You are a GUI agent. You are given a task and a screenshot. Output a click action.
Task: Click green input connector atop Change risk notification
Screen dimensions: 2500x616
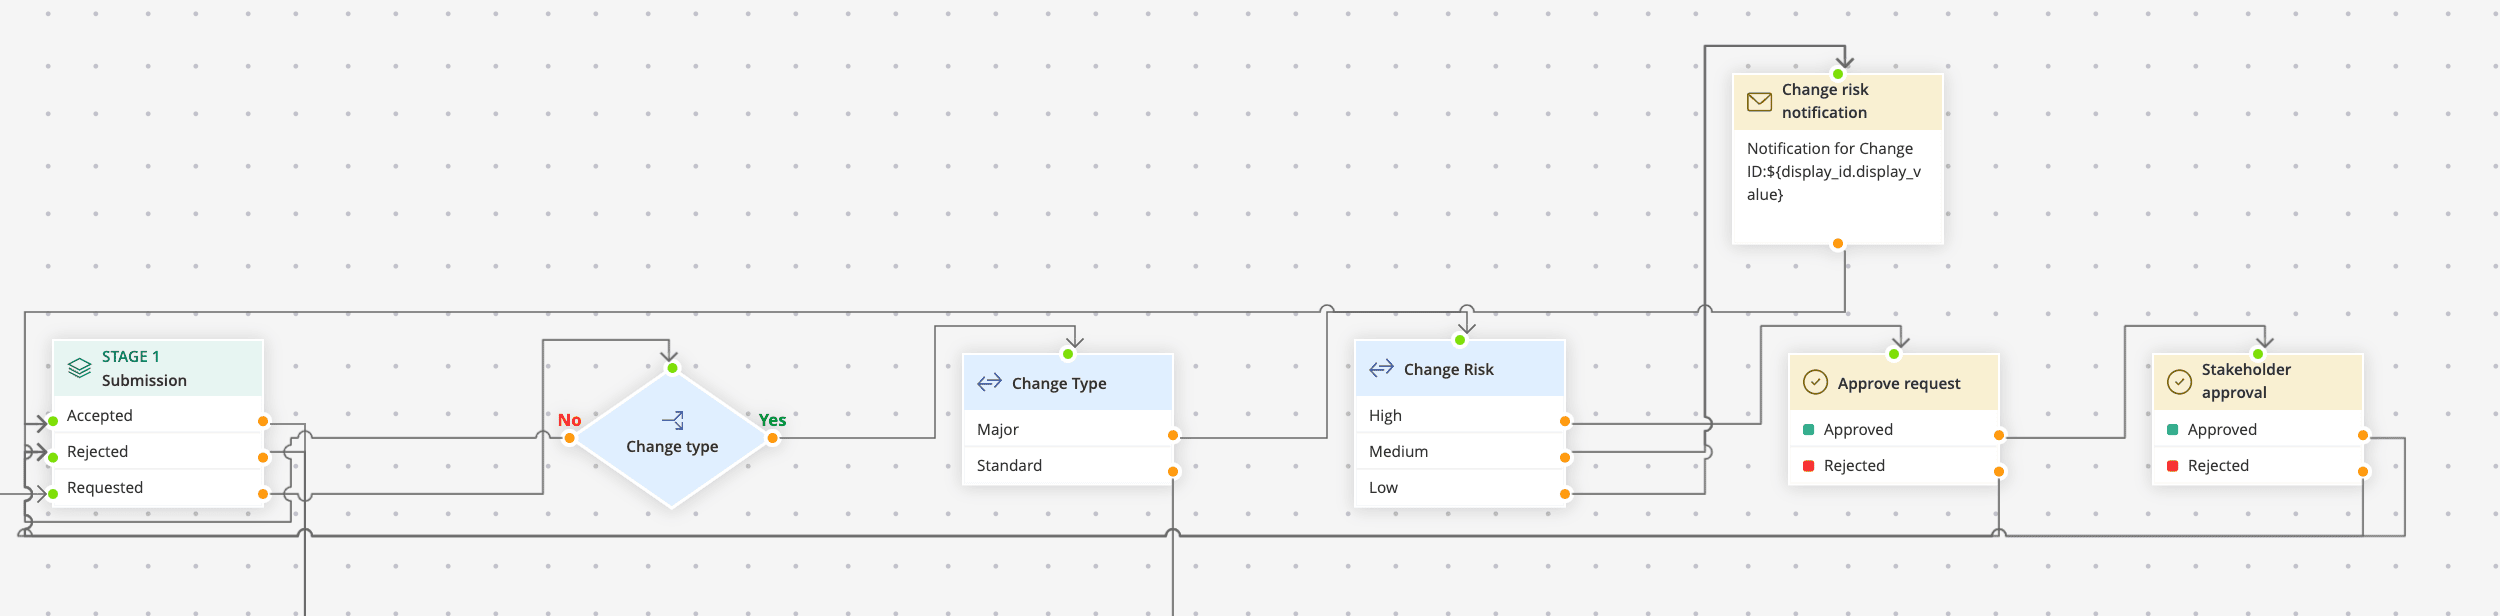coord(1838,74)
